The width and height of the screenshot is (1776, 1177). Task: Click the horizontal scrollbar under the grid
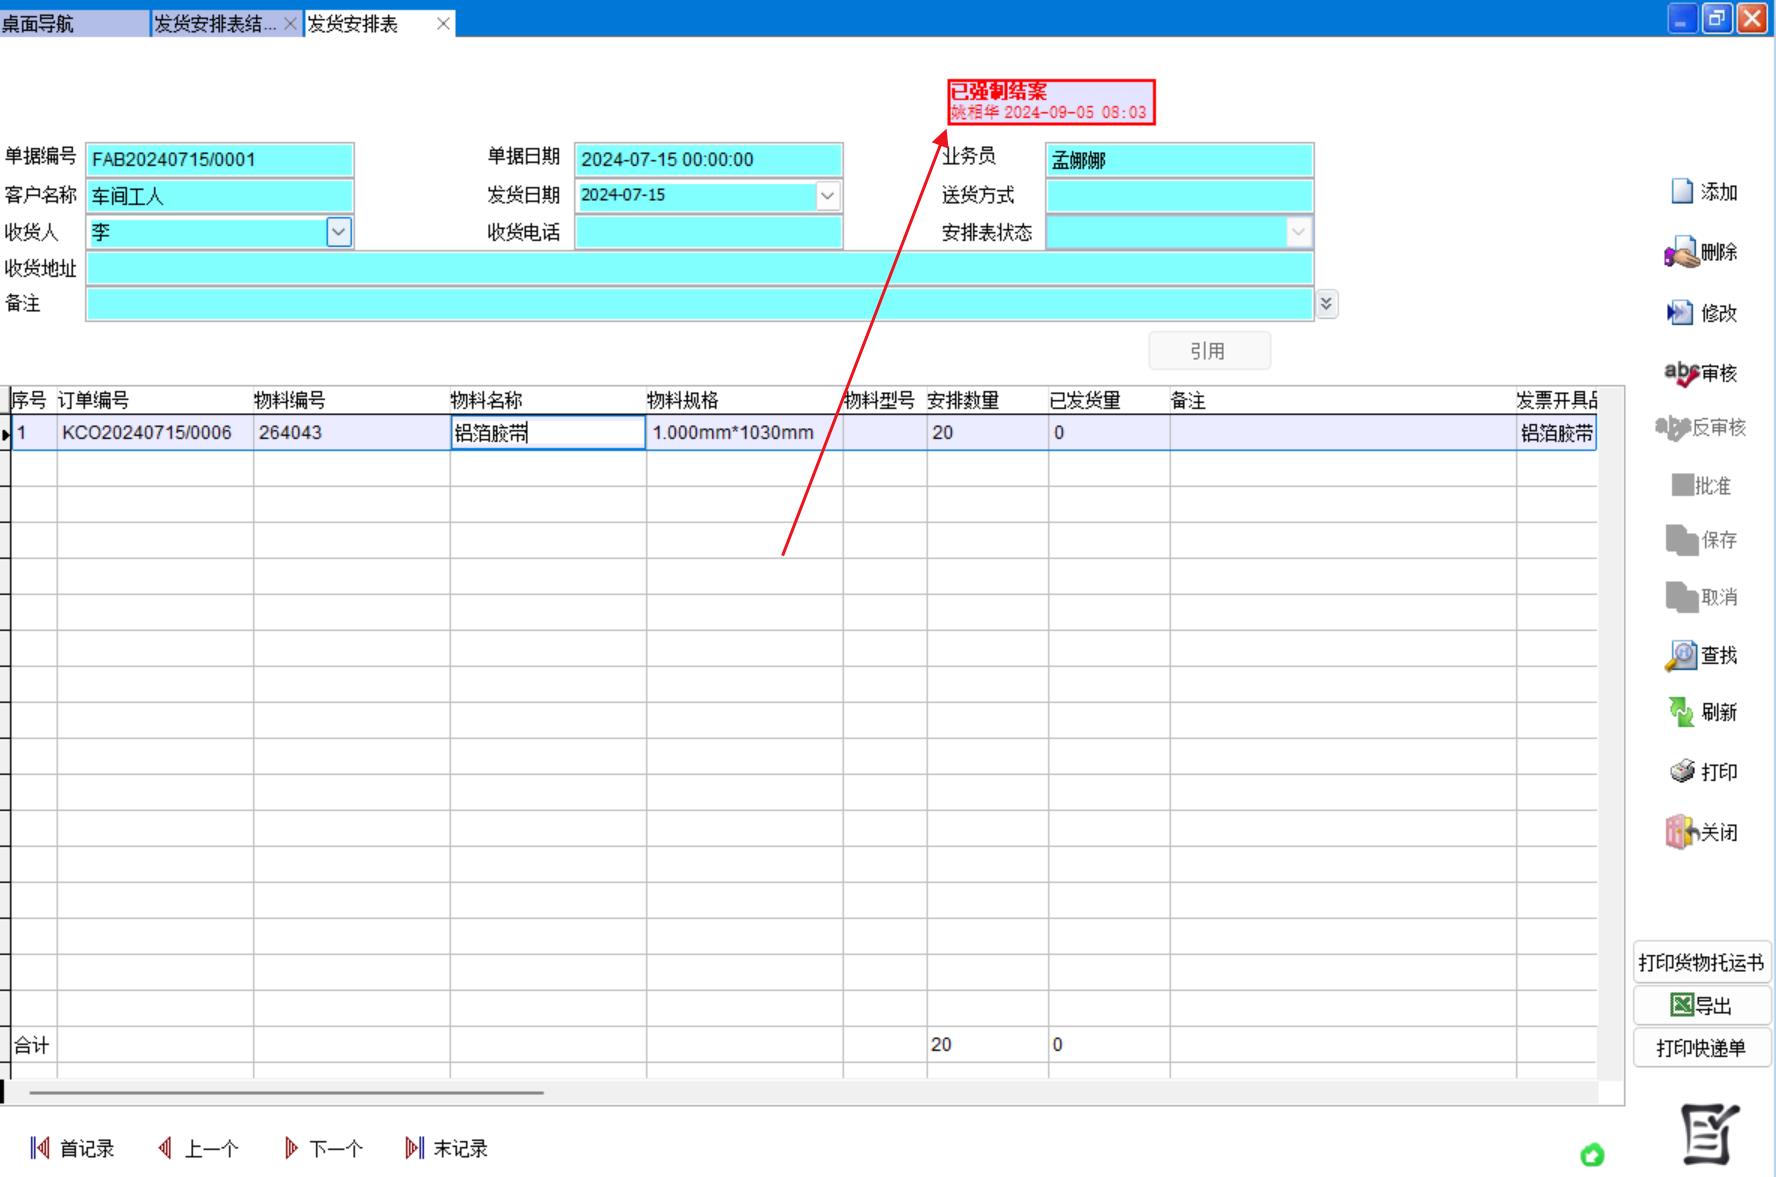[286, 1093]
